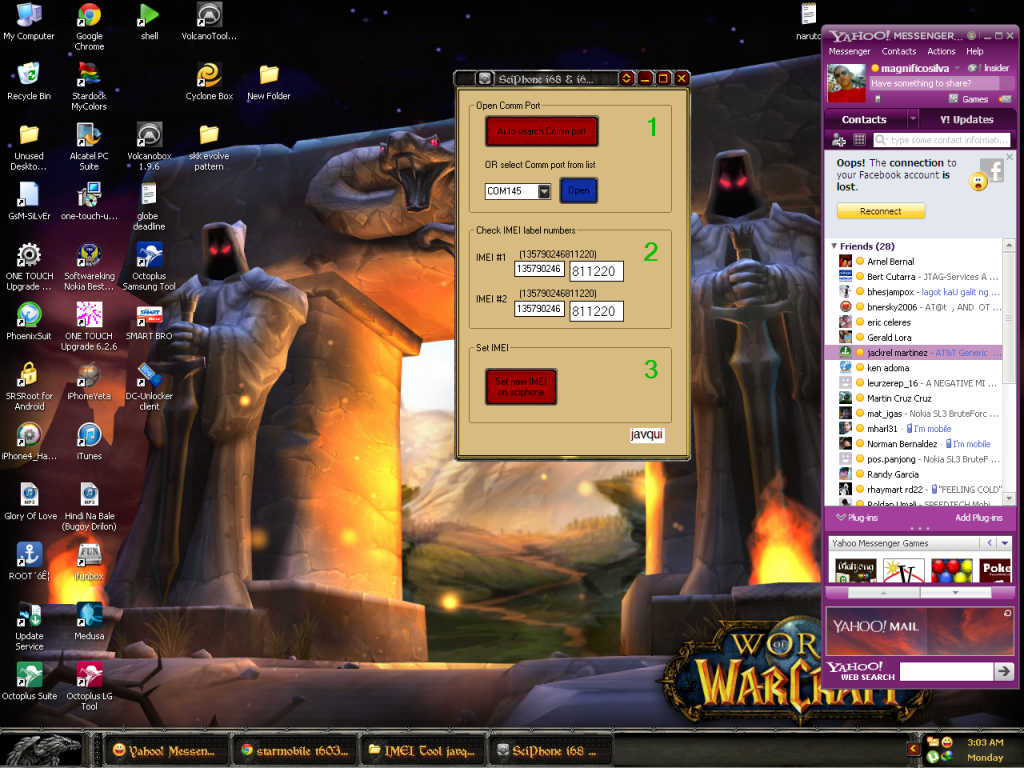Viewport: 1024px width, 768px height.
Task: Open the Actions menu
Action: 941,51
